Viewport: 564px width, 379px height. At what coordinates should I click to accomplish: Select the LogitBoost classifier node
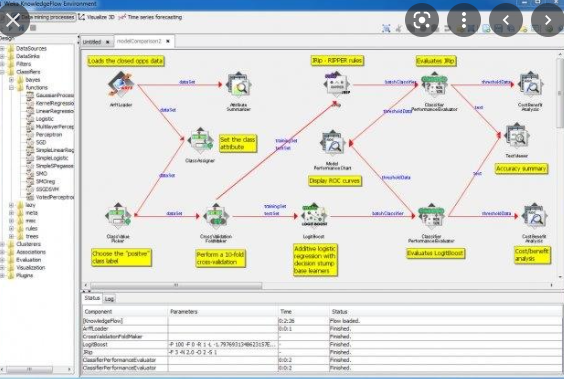click(314, 216)
